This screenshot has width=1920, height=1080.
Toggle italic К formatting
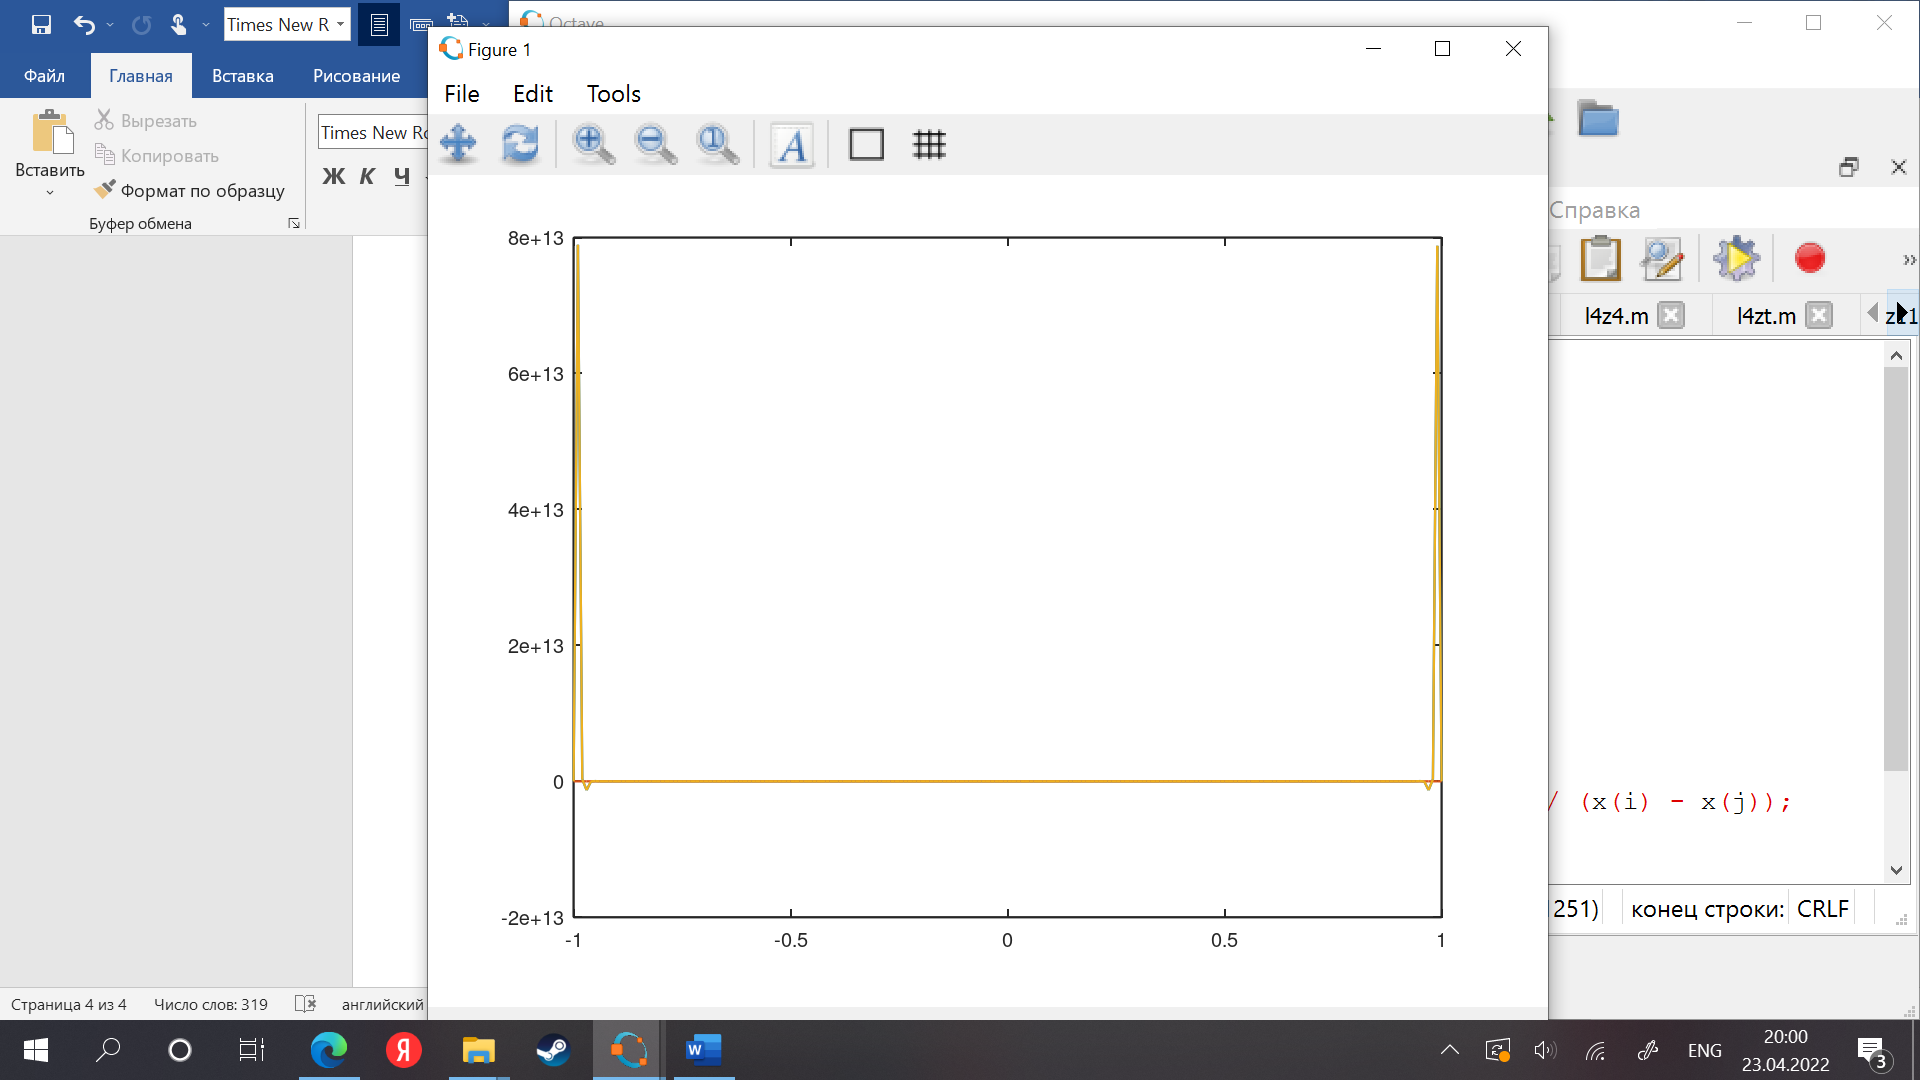[x=367, y=176]
